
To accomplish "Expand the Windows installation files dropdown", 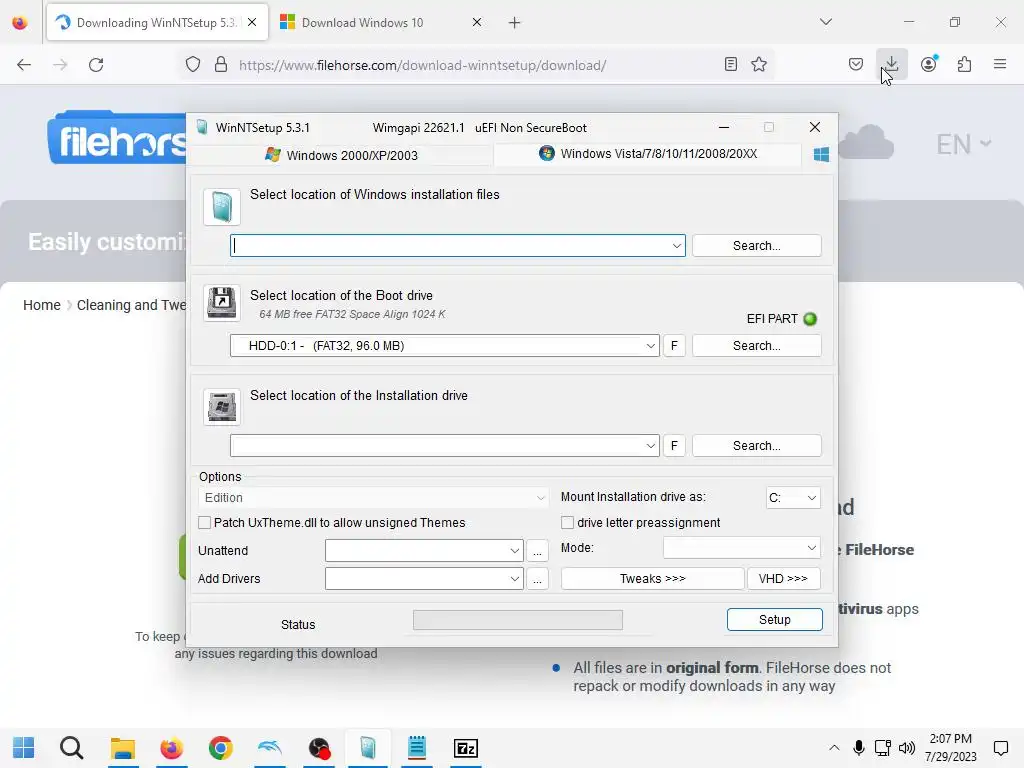I will (x=677, y=246).
